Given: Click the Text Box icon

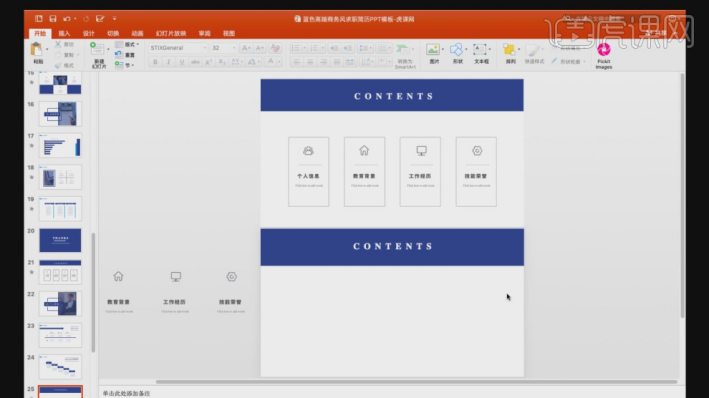Looking at the screenshot, I should [x=480, y=49].
